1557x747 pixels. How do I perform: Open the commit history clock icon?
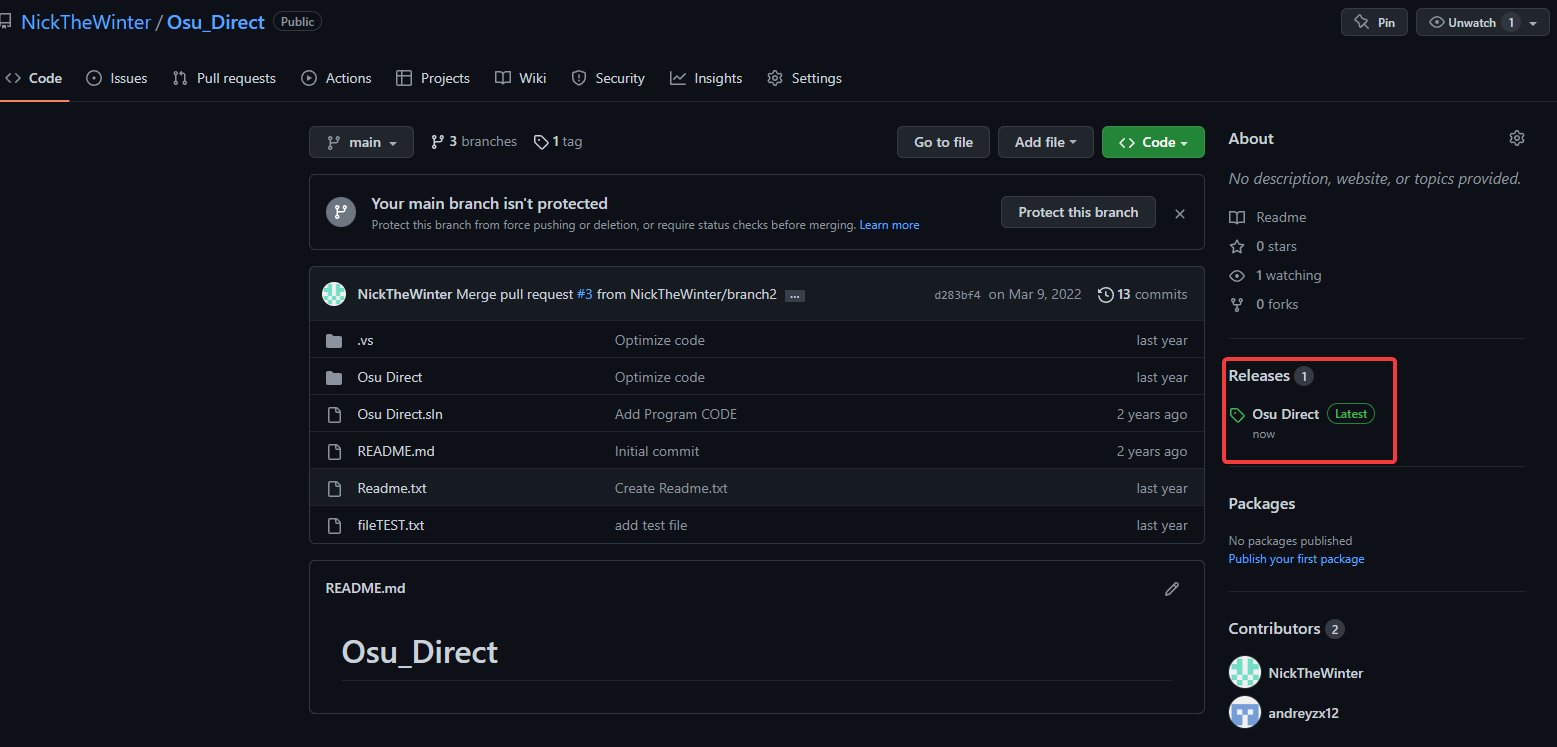pyautogui.click(x=1106, y=294)
